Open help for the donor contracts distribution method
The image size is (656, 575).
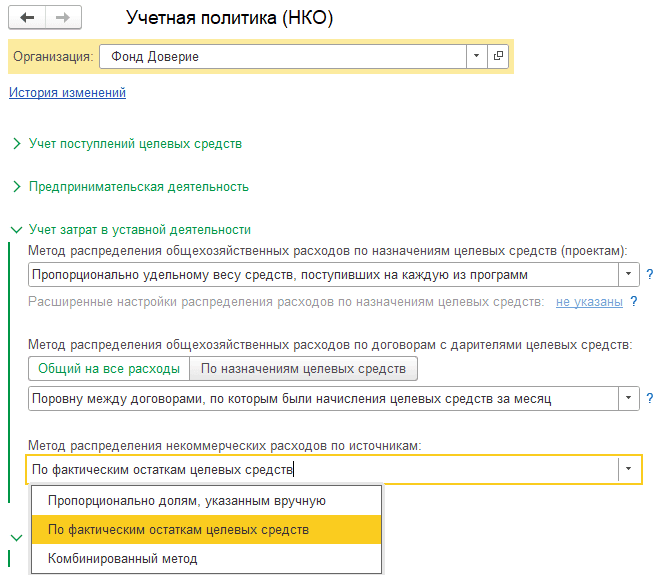point(649,399)
